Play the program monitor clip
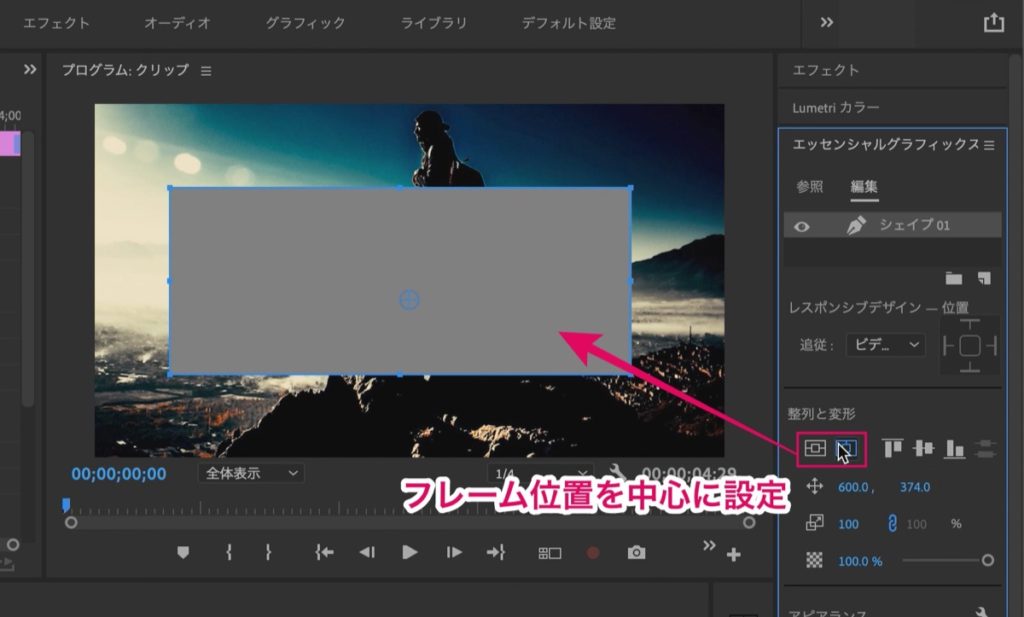The image size is (1024, 617). coord(409,552)
